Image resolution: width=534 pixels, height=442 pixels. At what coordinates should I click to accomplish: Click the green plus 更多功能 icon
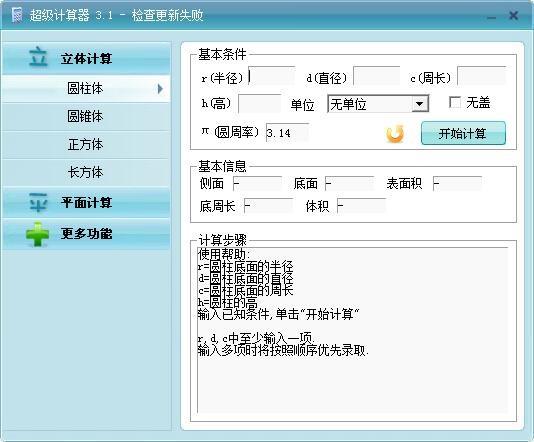point(37,234)
